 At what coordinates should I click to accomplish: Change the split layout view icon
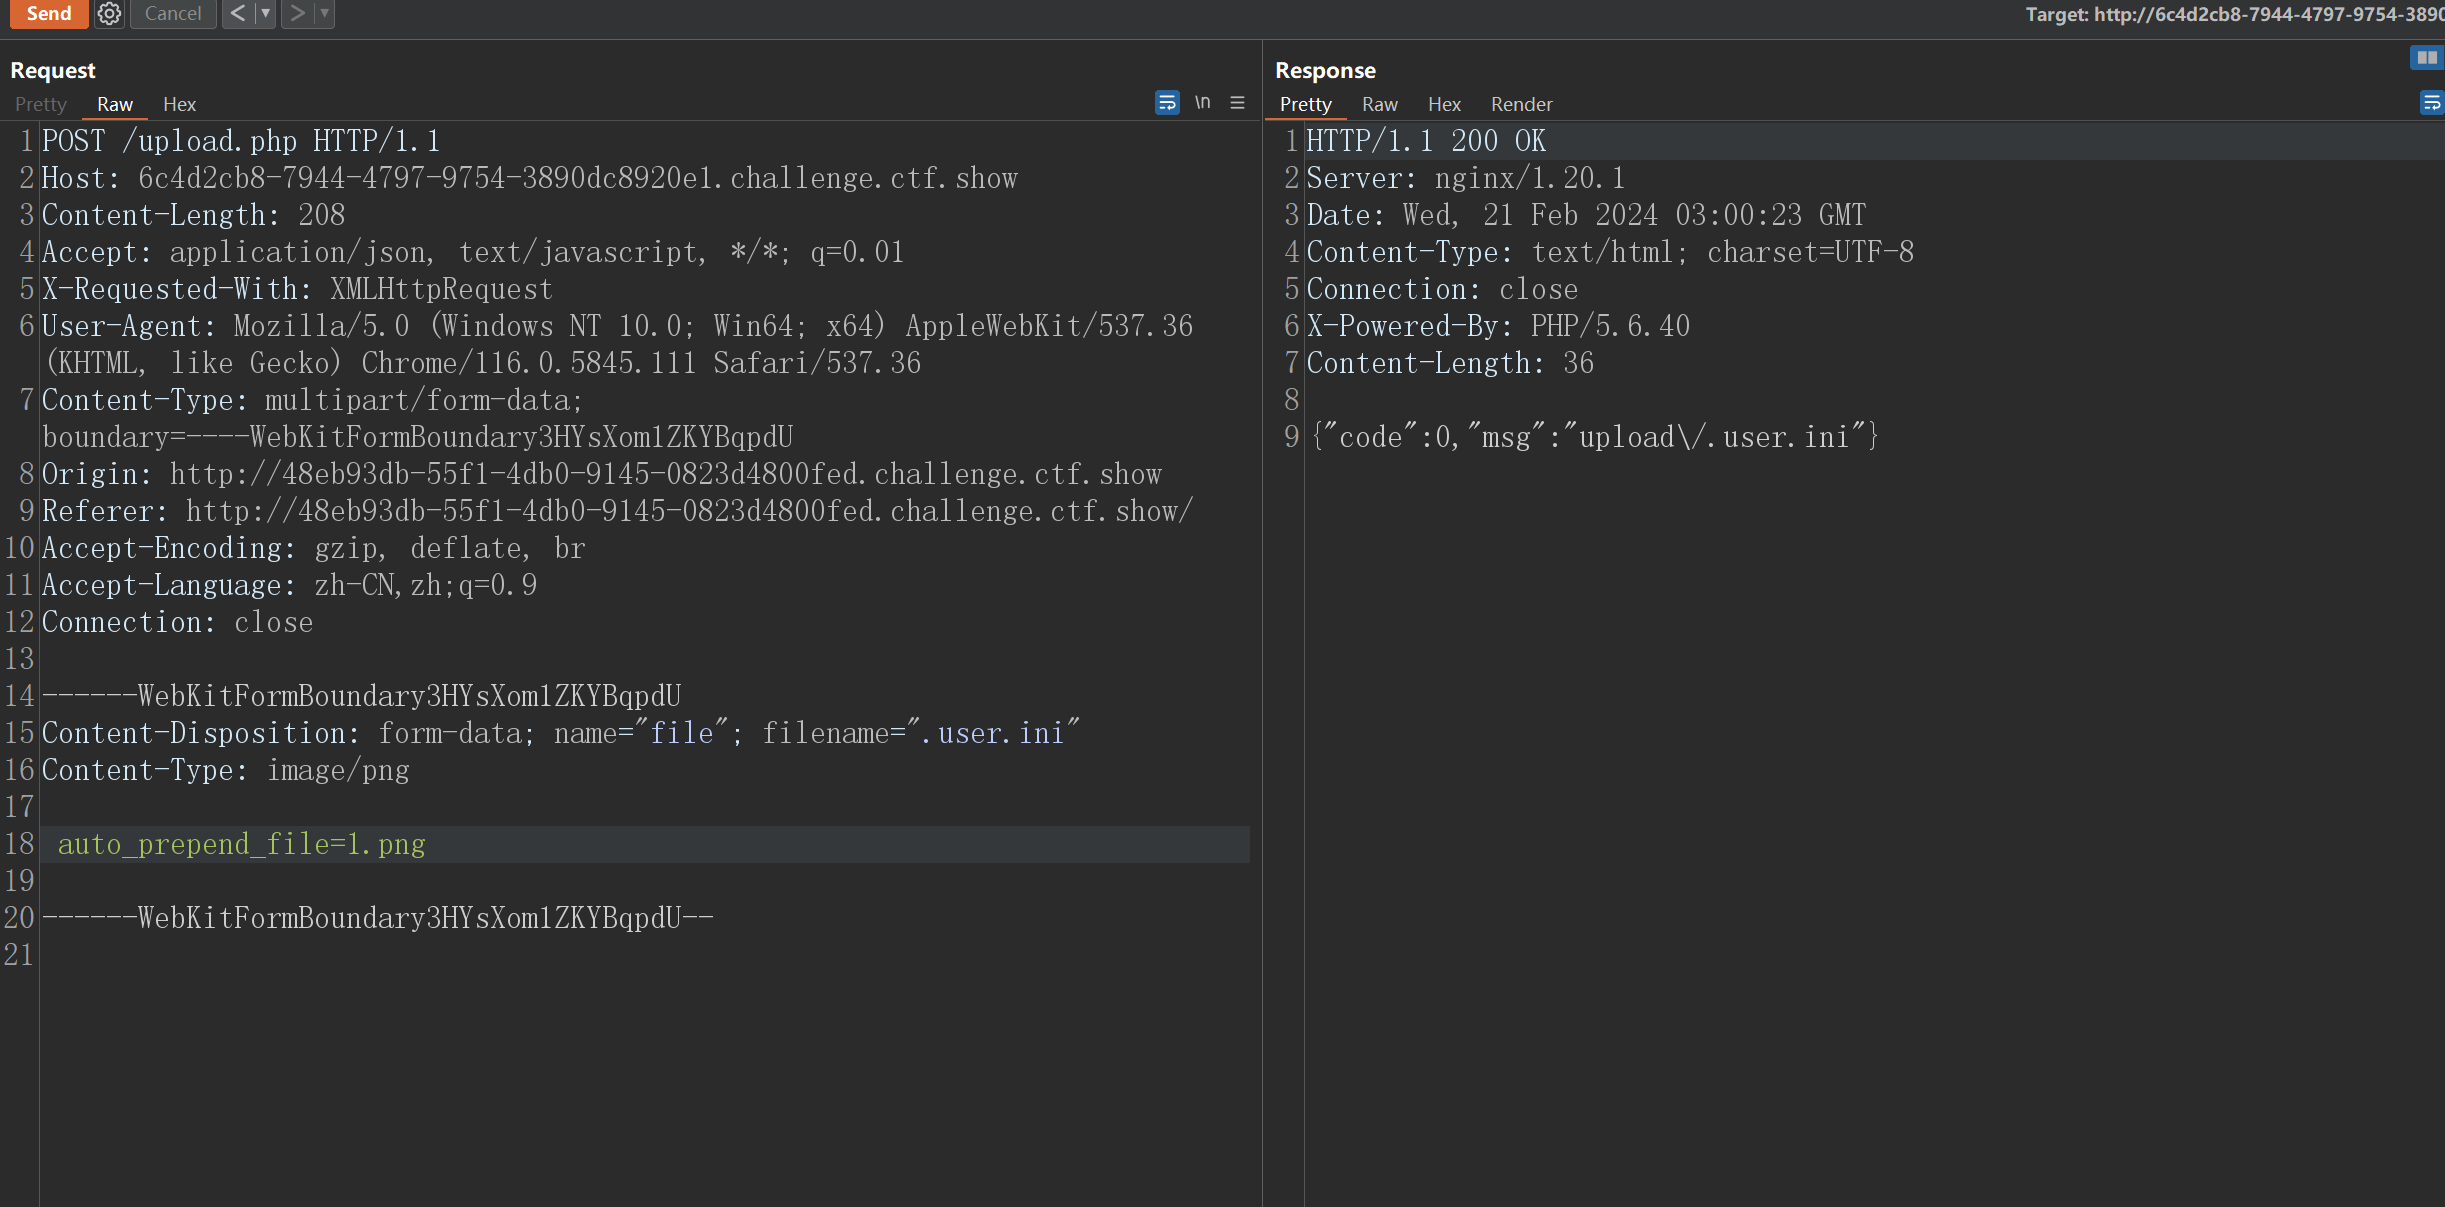coord(2427,58)
